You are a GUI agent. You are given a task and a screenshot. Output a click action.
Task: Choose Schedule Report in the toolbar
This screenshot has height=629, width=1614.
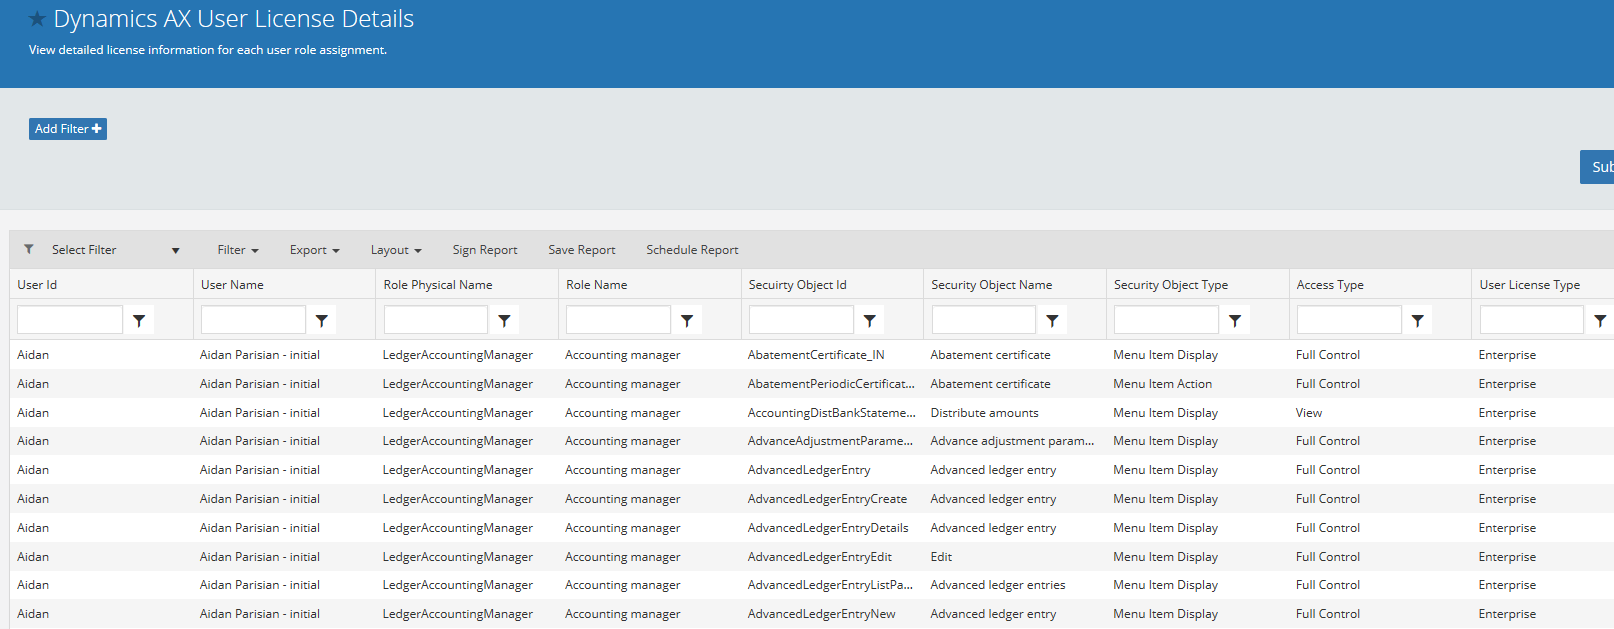[x=692, y=250]
